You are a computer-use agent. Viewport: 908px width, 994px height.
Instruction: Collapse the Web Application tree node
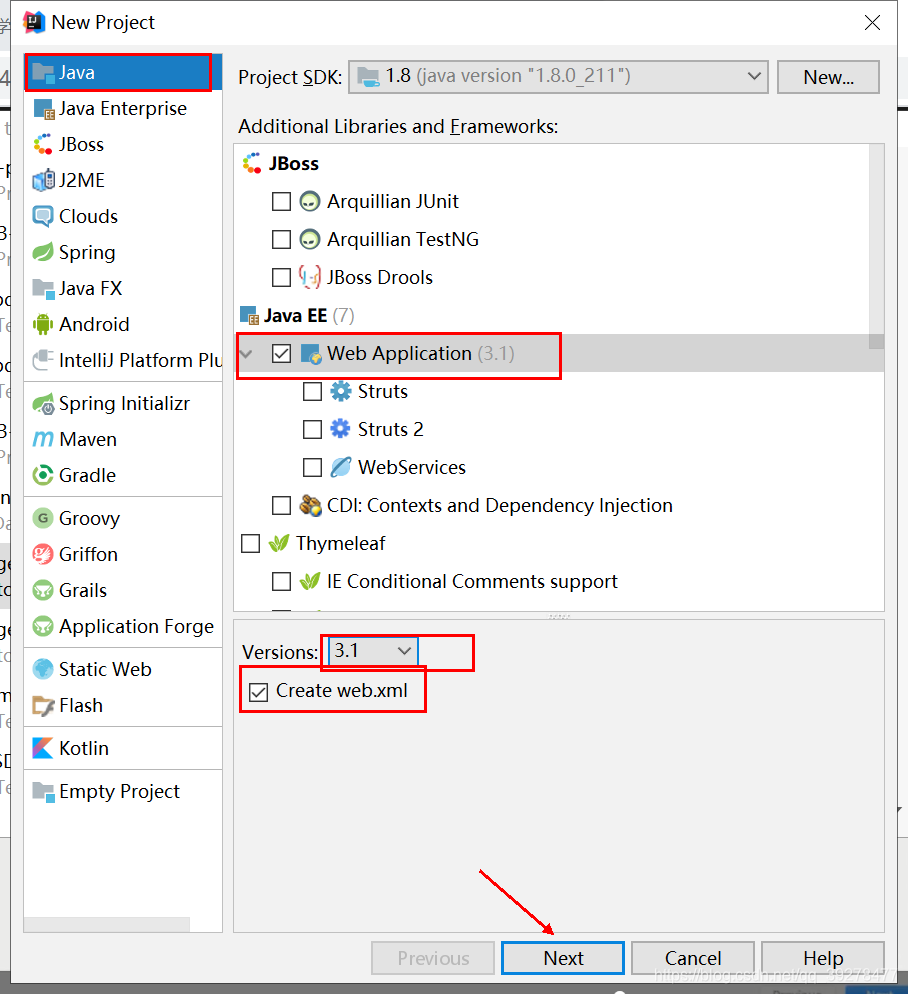[247, 354]
